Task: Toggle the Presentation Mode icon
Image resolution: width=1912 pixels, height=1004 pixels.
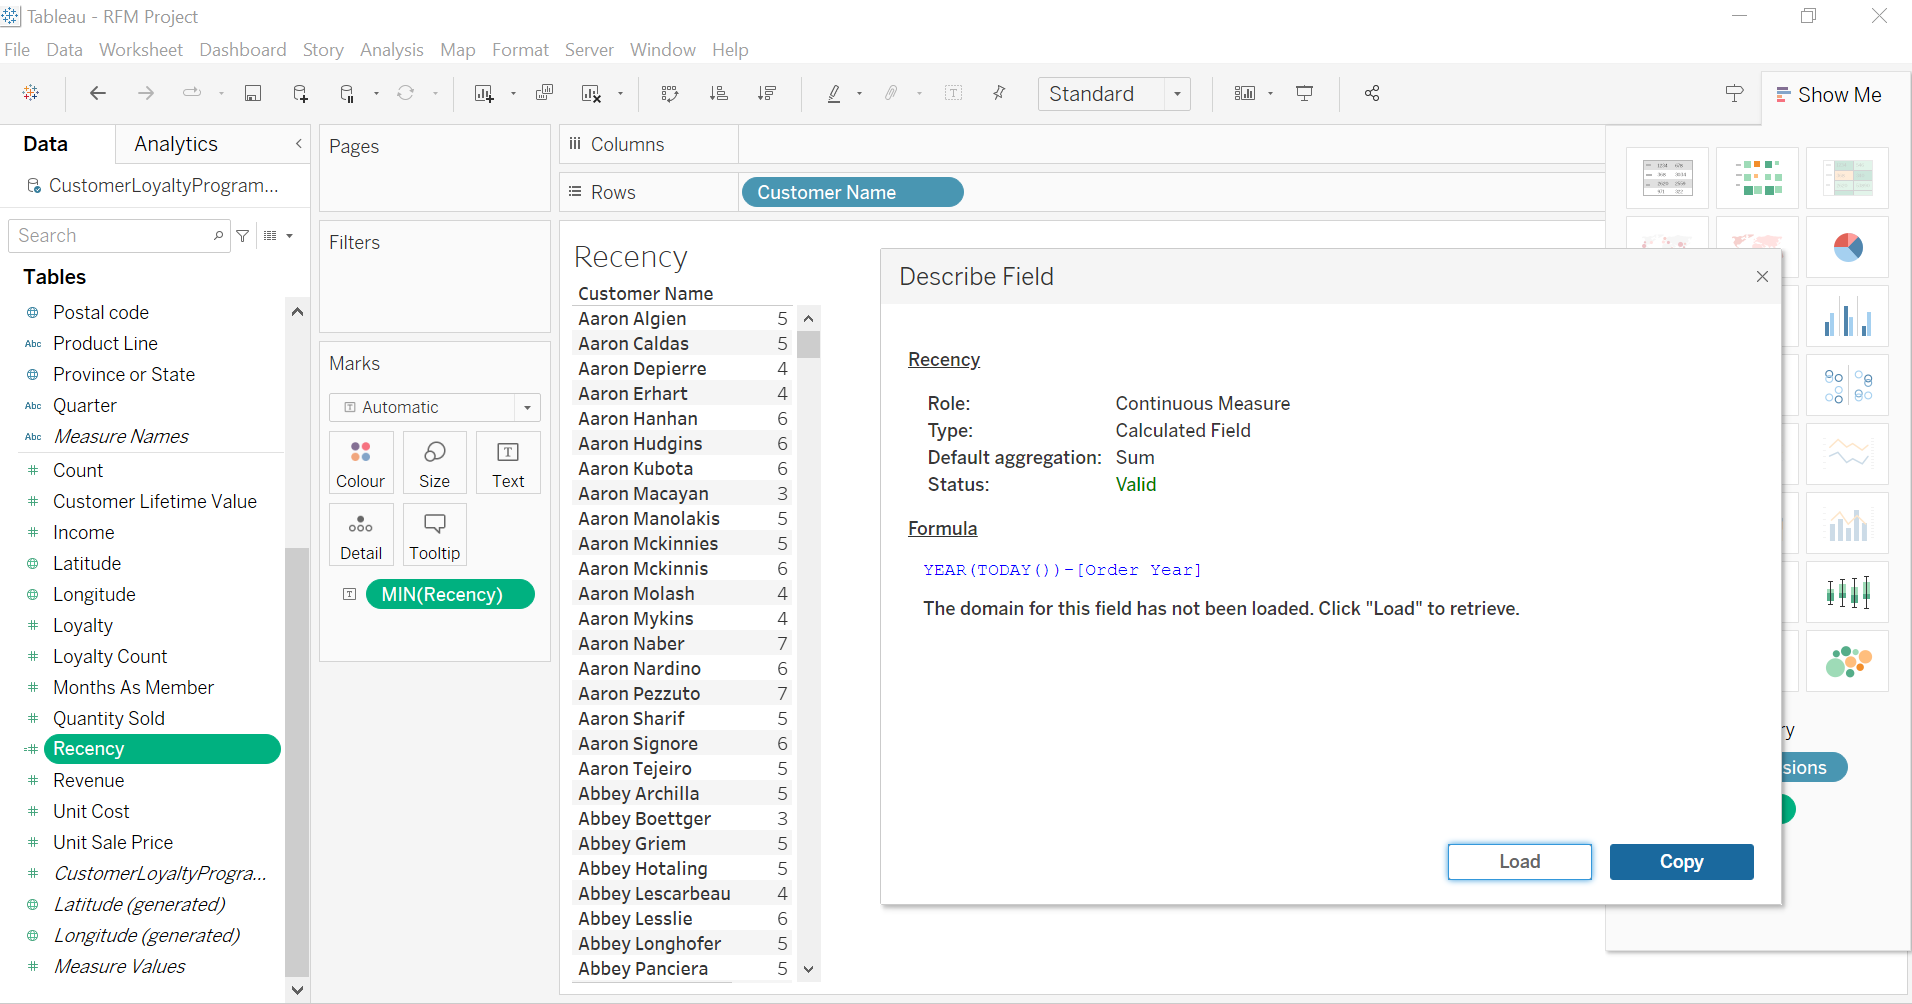Action: 1305,93
